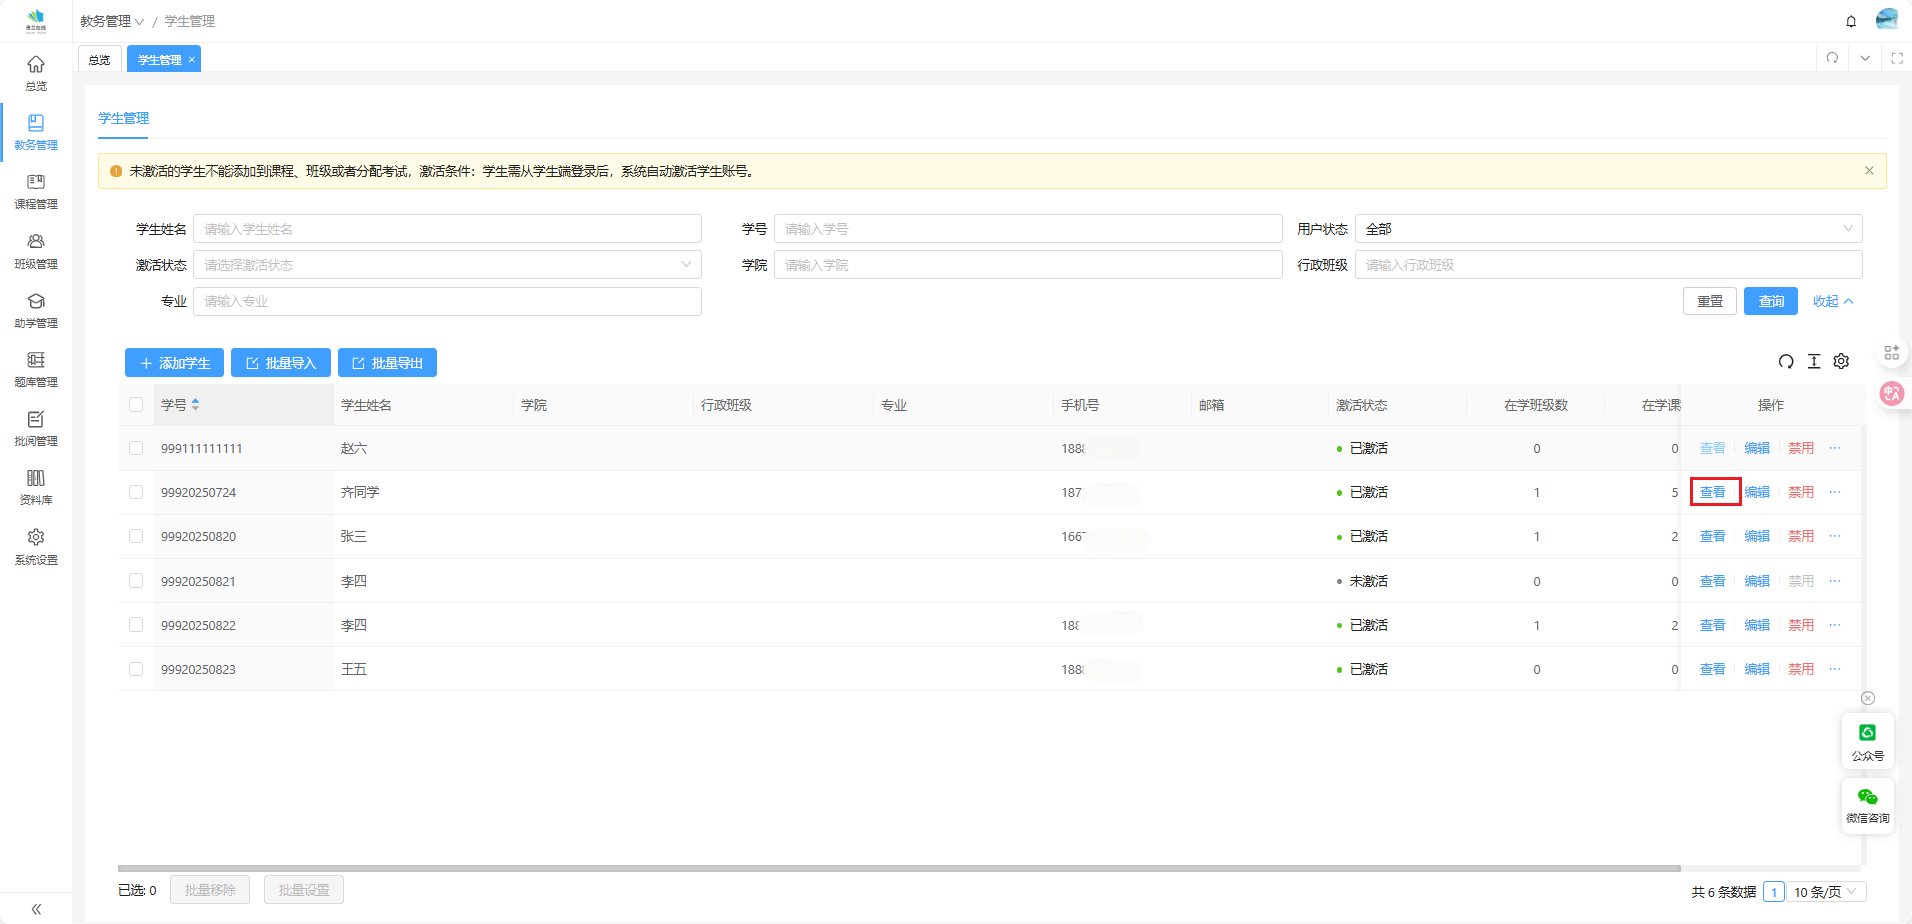This screenshot has height=924, width=1912.
Task: Go to 班级管理 sidebar icon
Action: click(36, 250)
